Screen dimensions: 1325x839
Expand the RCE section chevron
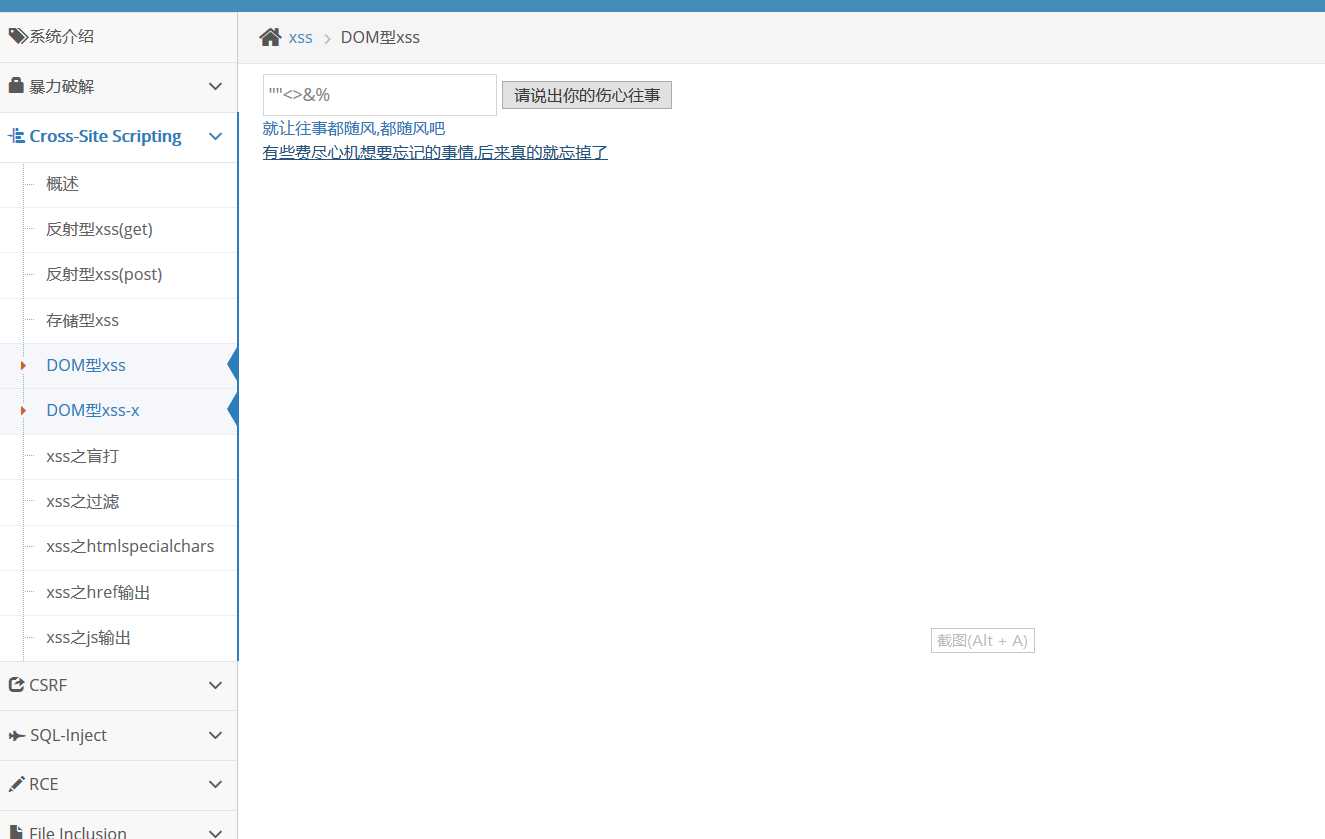pyautogui.click(x=215, y=785)
